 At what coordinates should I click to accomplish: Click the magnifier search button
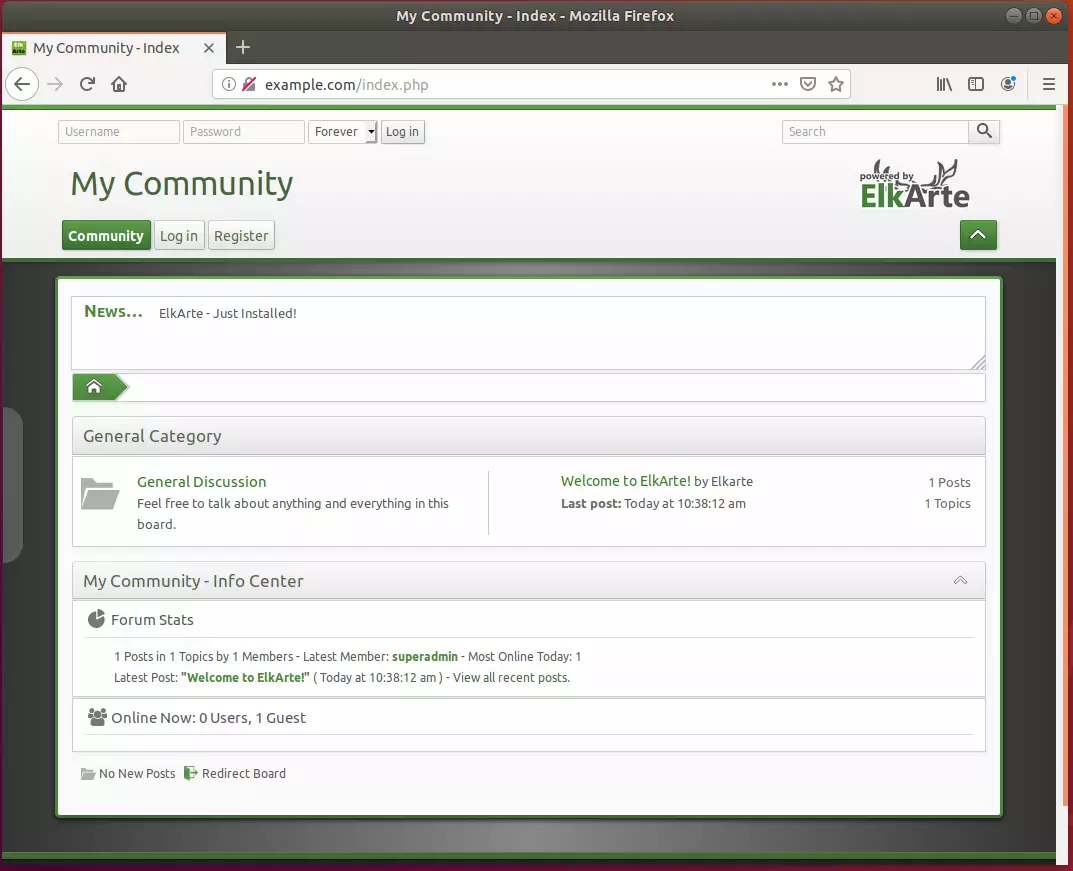pos(984,131)
